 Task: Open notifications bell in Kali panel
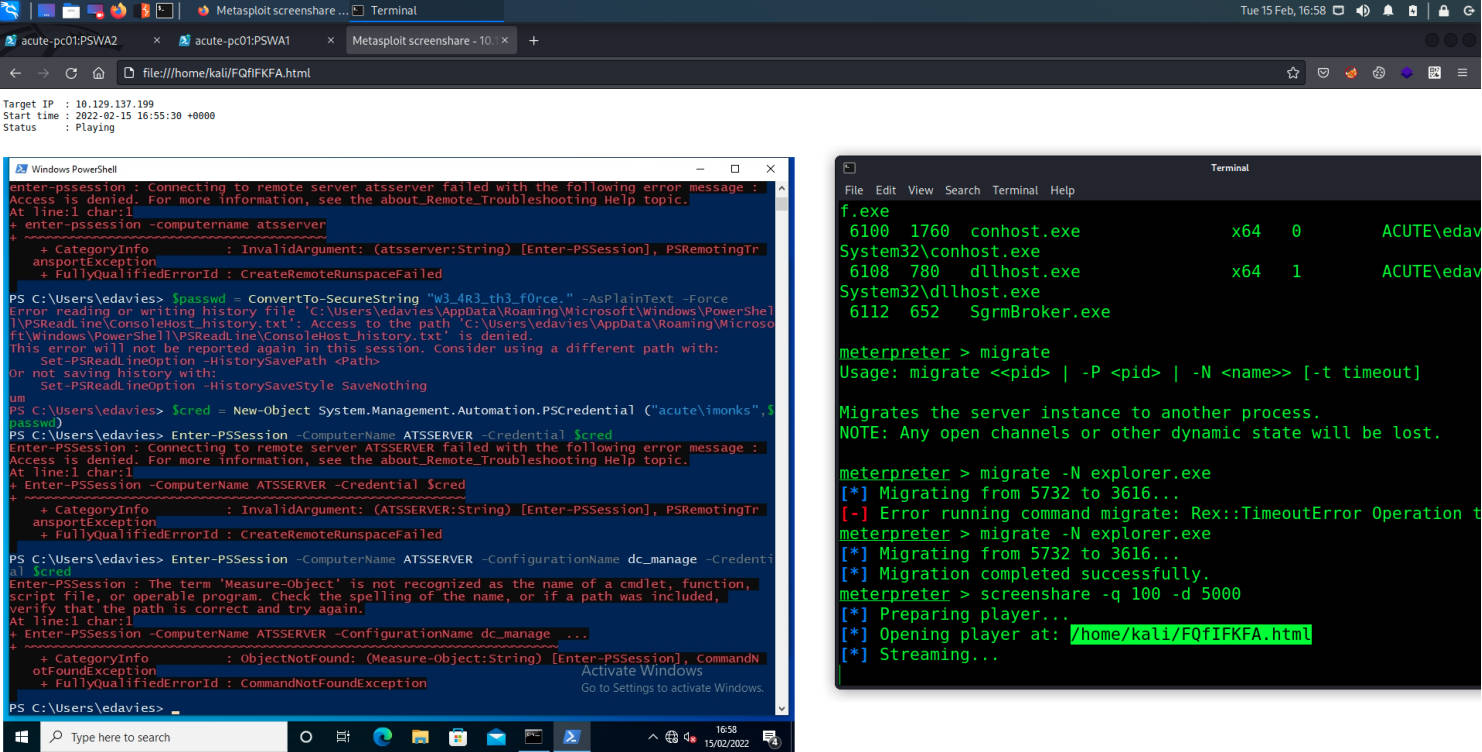(1388, 11)
